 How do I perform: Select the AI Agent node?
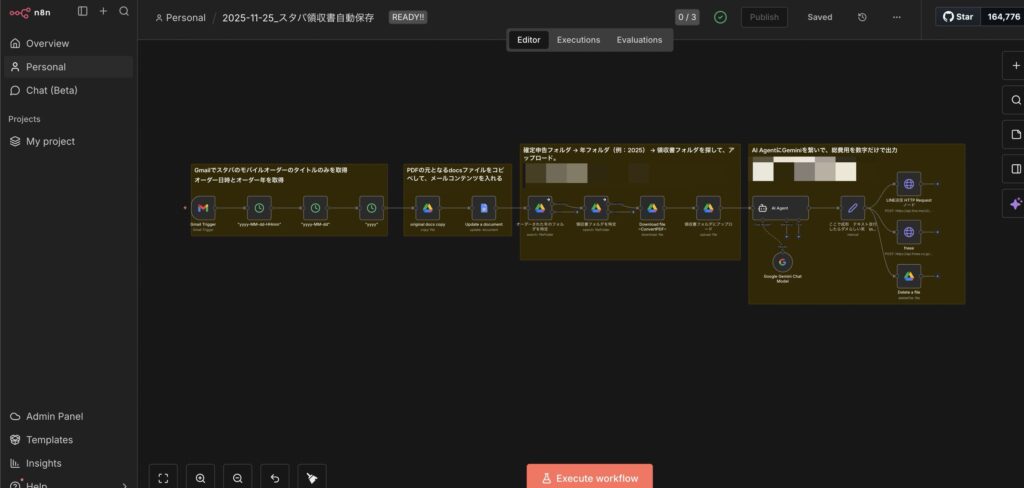click(x=782, y=208)
